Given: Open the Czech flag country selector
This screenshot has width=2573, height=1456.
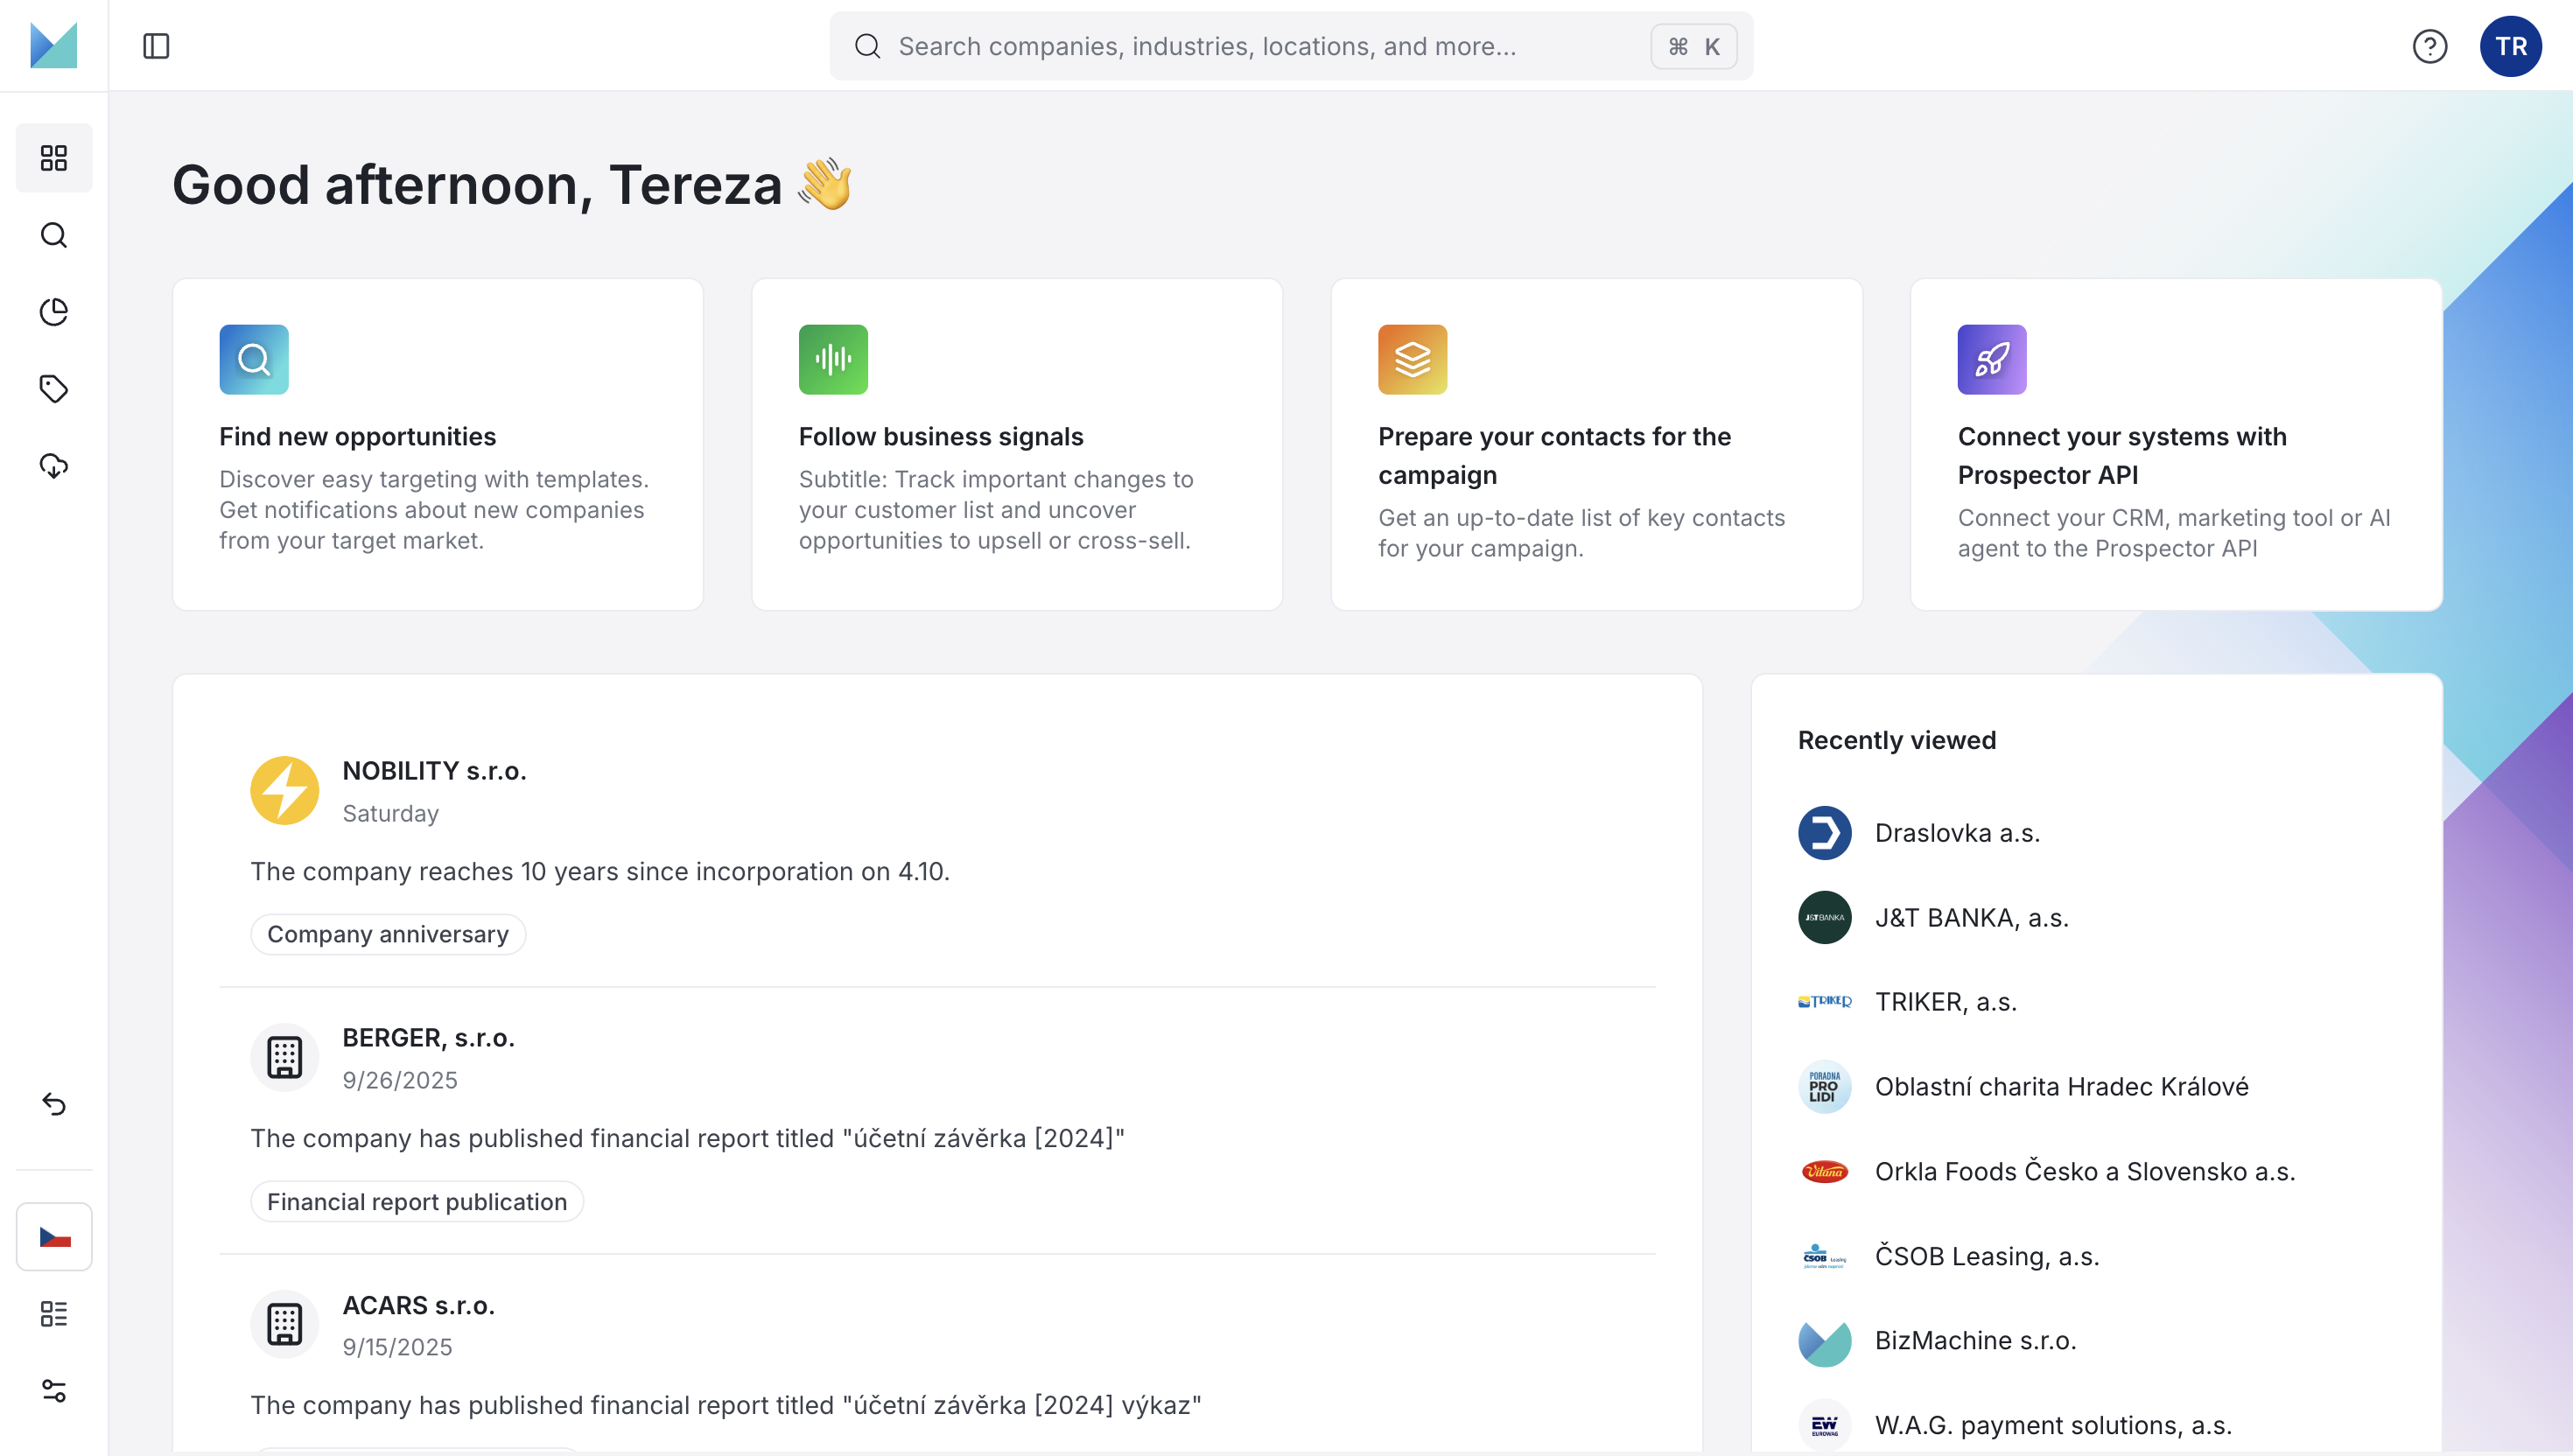Looking at the screenshot, I should pyautogui.click(x=54, y=1237).
